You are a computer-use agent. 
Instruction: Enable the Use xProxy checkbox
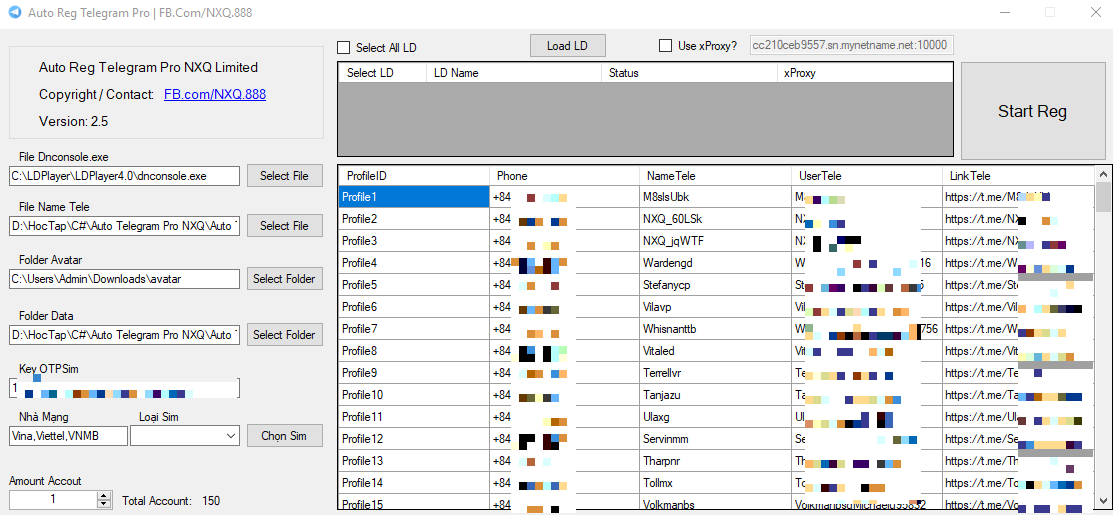666,45
